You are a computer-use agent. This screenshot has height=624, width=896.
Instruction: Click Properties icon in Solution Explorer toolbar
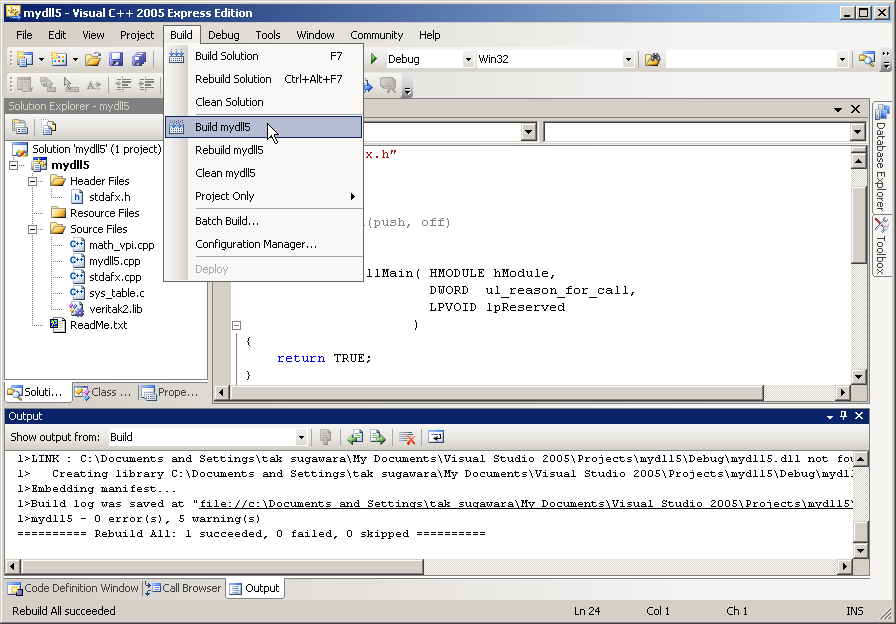tap(20, 127)
